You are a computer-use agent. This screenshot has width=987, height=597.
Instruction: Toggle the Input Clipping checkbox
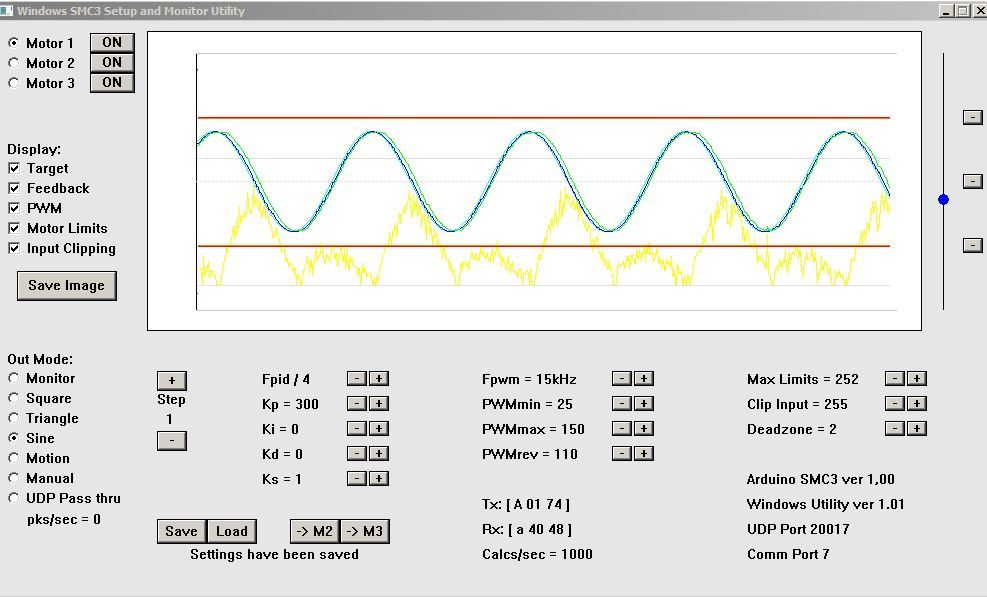pyautogui.click(x=14, y=249)
